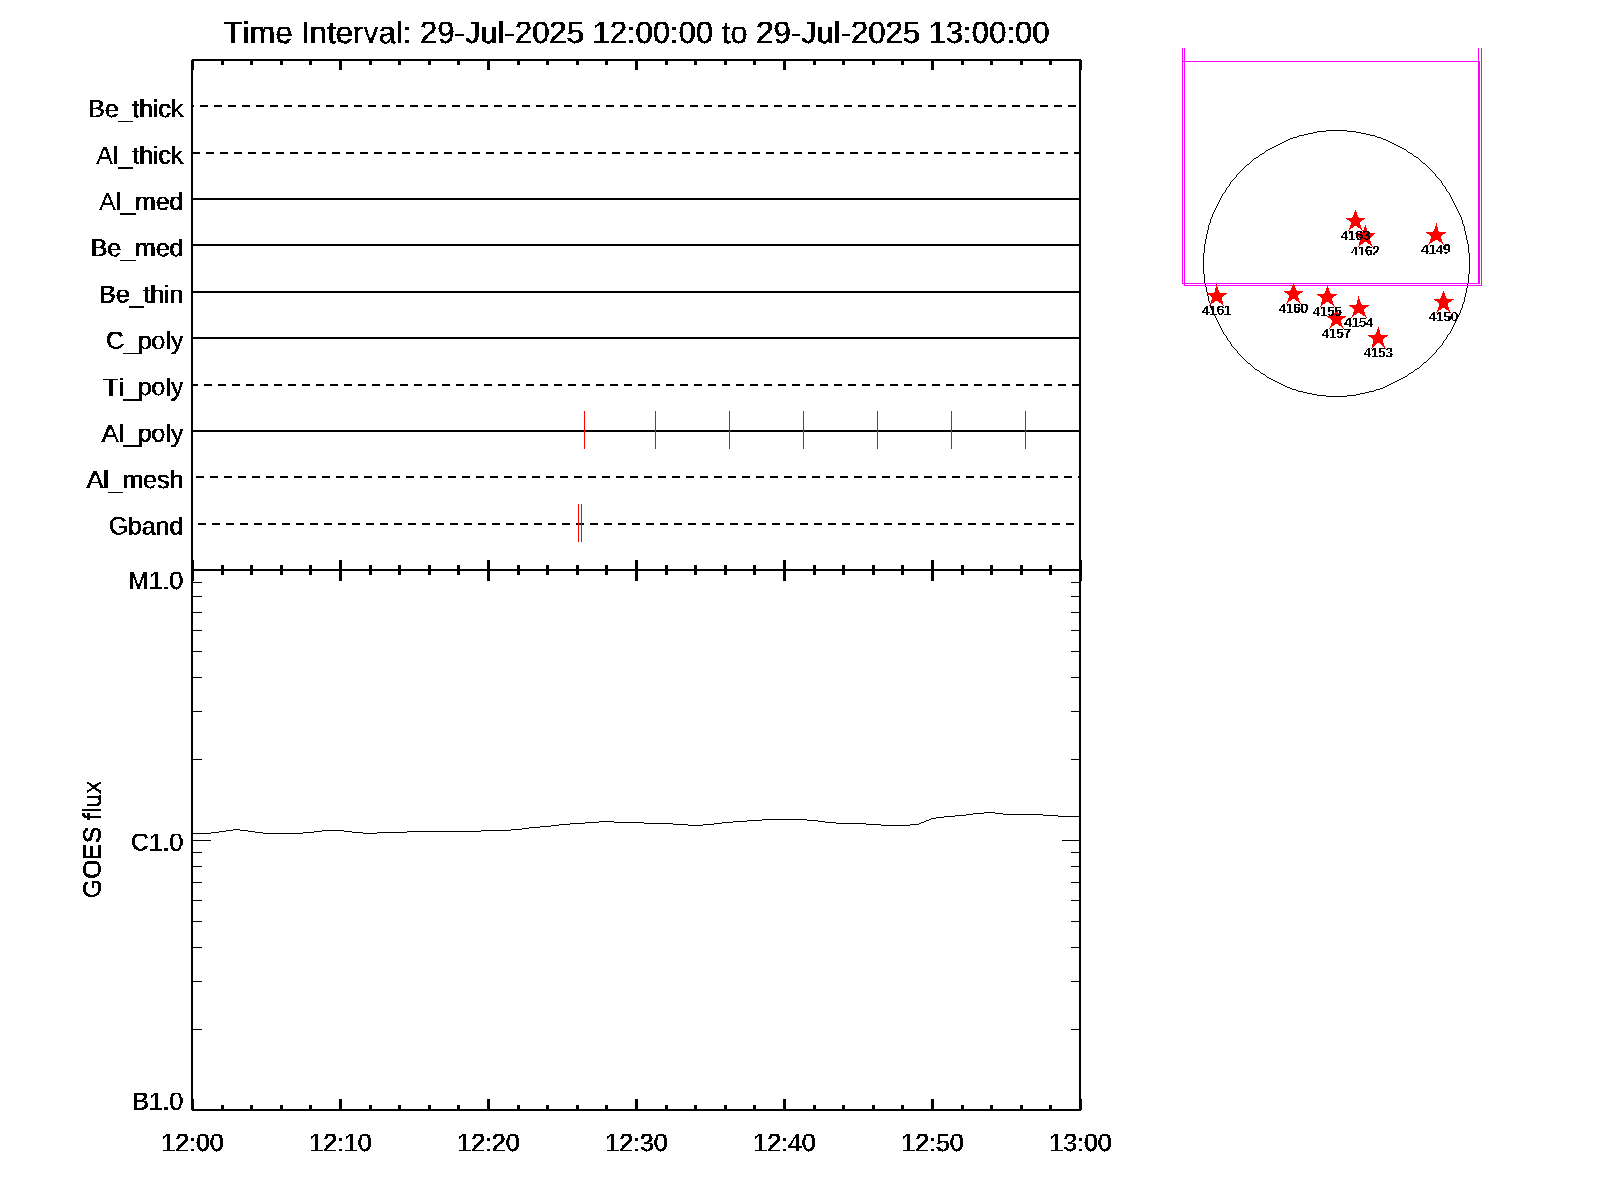Click the star marker labeled 4150
The image size is (1600, 1200).
click(1443, 302)
